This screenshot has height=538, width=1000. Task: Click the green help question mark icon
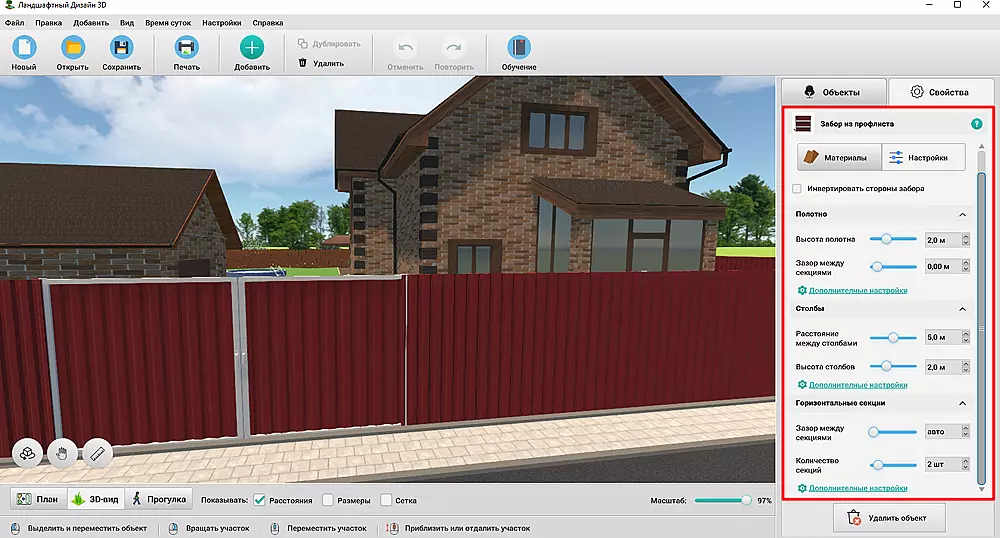click(x=976, y=124)
